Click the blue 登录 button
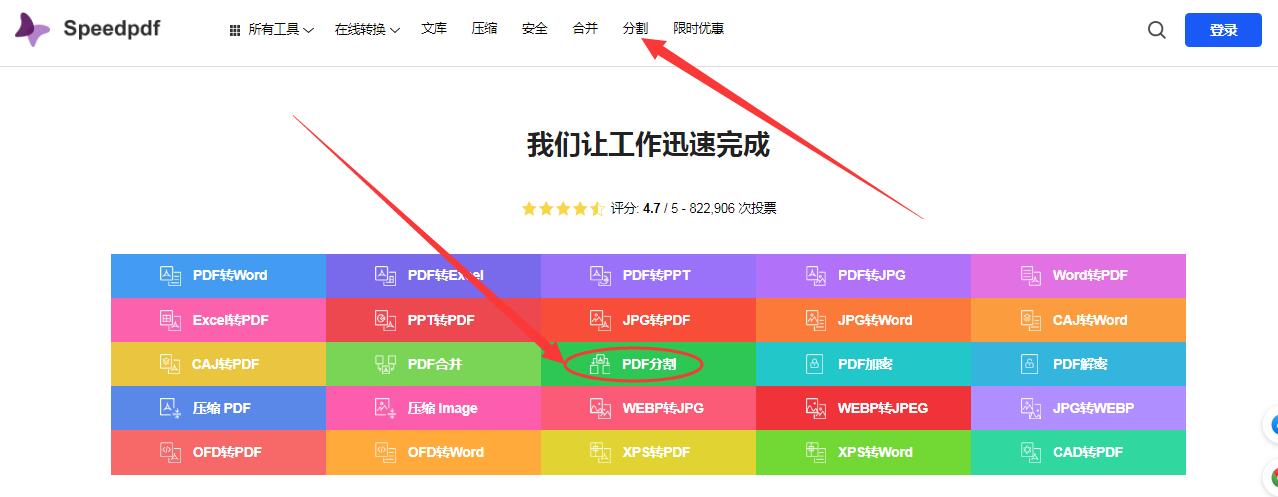The image size is (1278, 497). tap(1223, 30)
